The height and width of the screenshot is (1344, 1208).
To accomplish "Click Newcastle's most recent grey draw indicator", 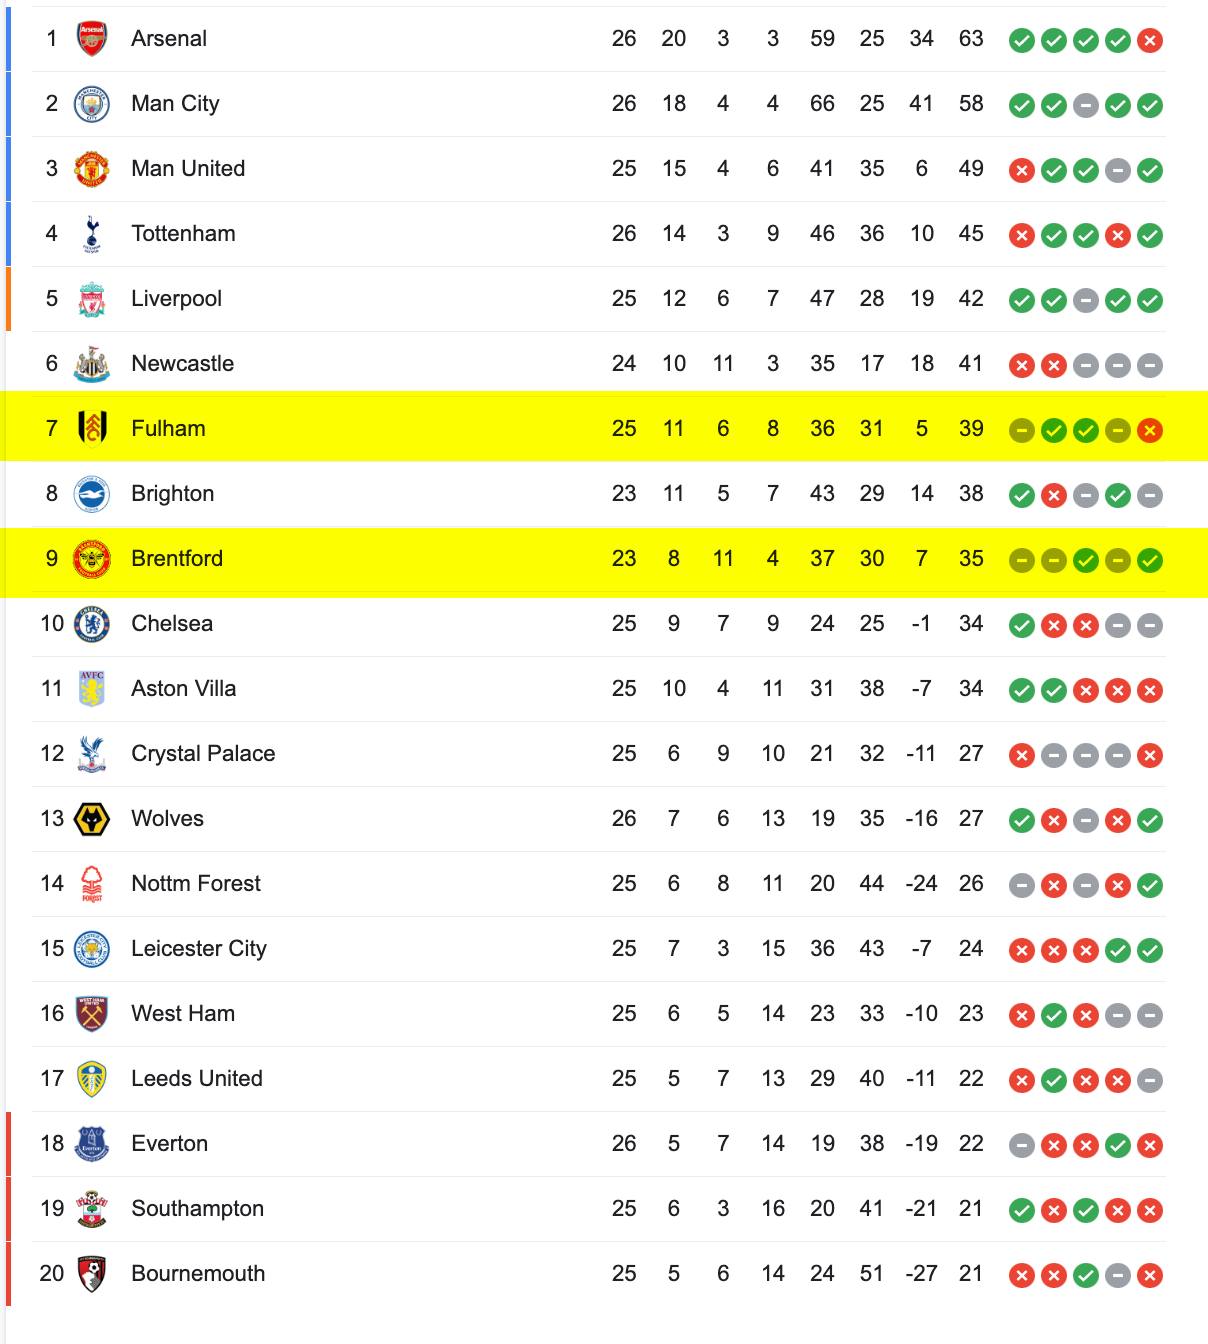I will (1150, 366).
